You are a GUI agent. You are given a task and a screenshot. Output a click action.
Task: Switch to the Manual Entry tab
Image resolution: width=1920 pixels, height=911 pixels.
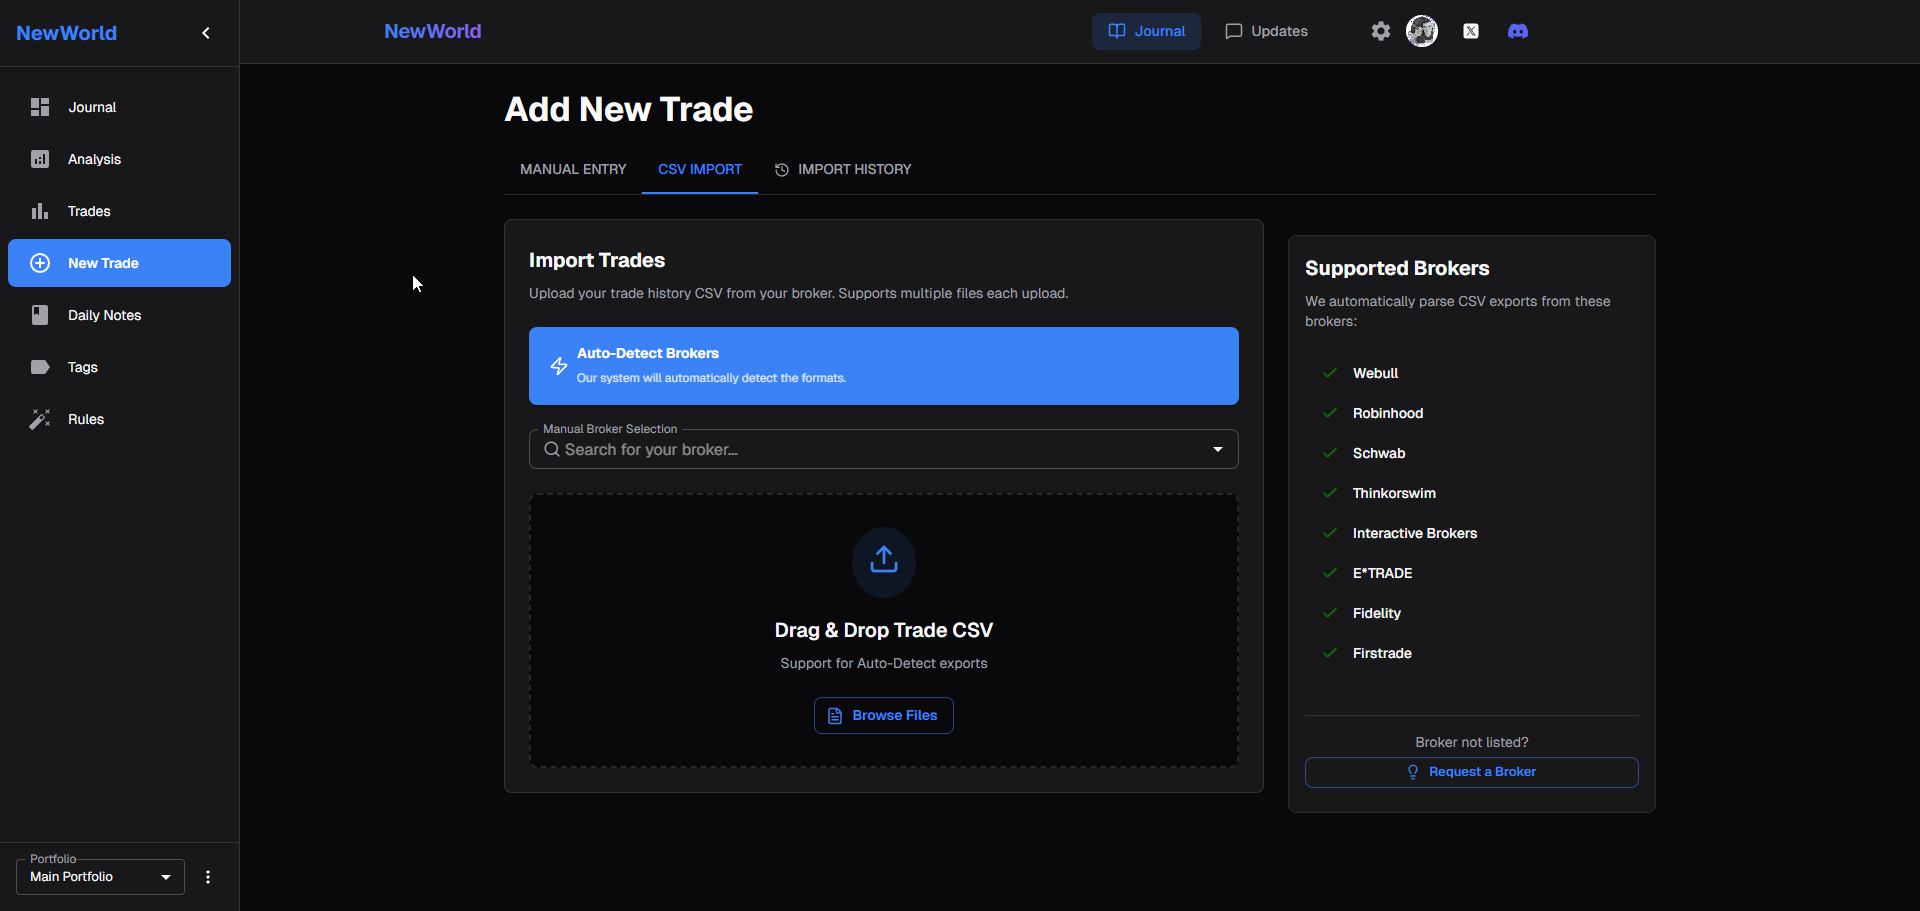point(572,169)
